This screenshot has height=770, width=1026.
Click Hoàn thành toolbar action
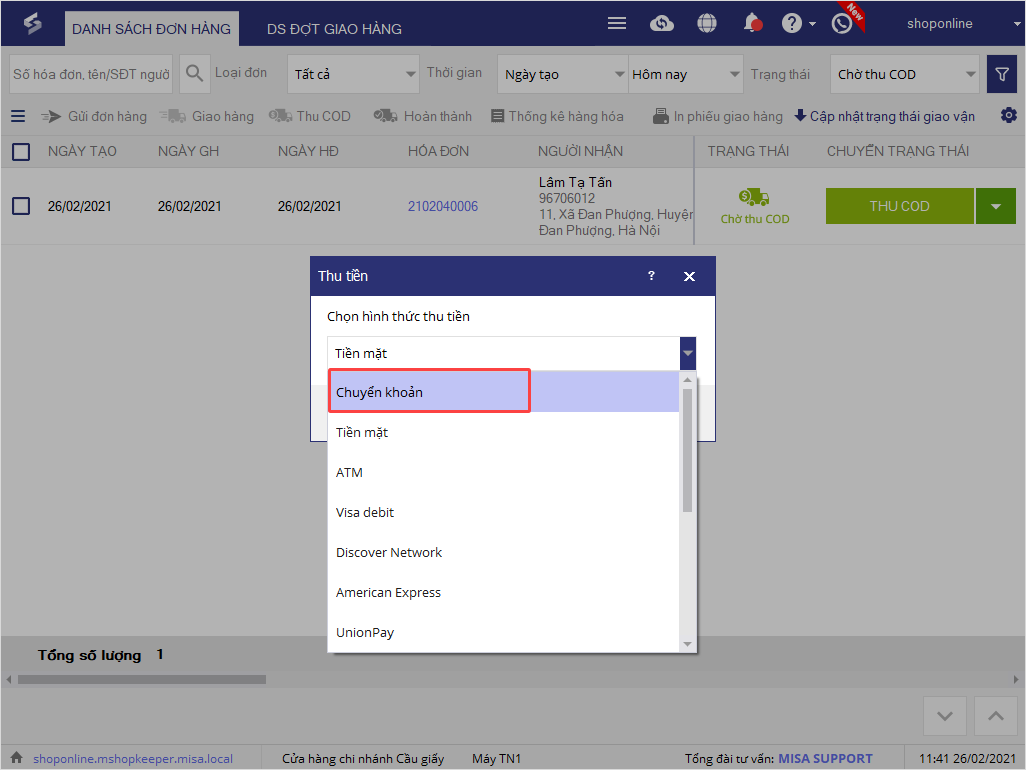click(x=423, y=116)
